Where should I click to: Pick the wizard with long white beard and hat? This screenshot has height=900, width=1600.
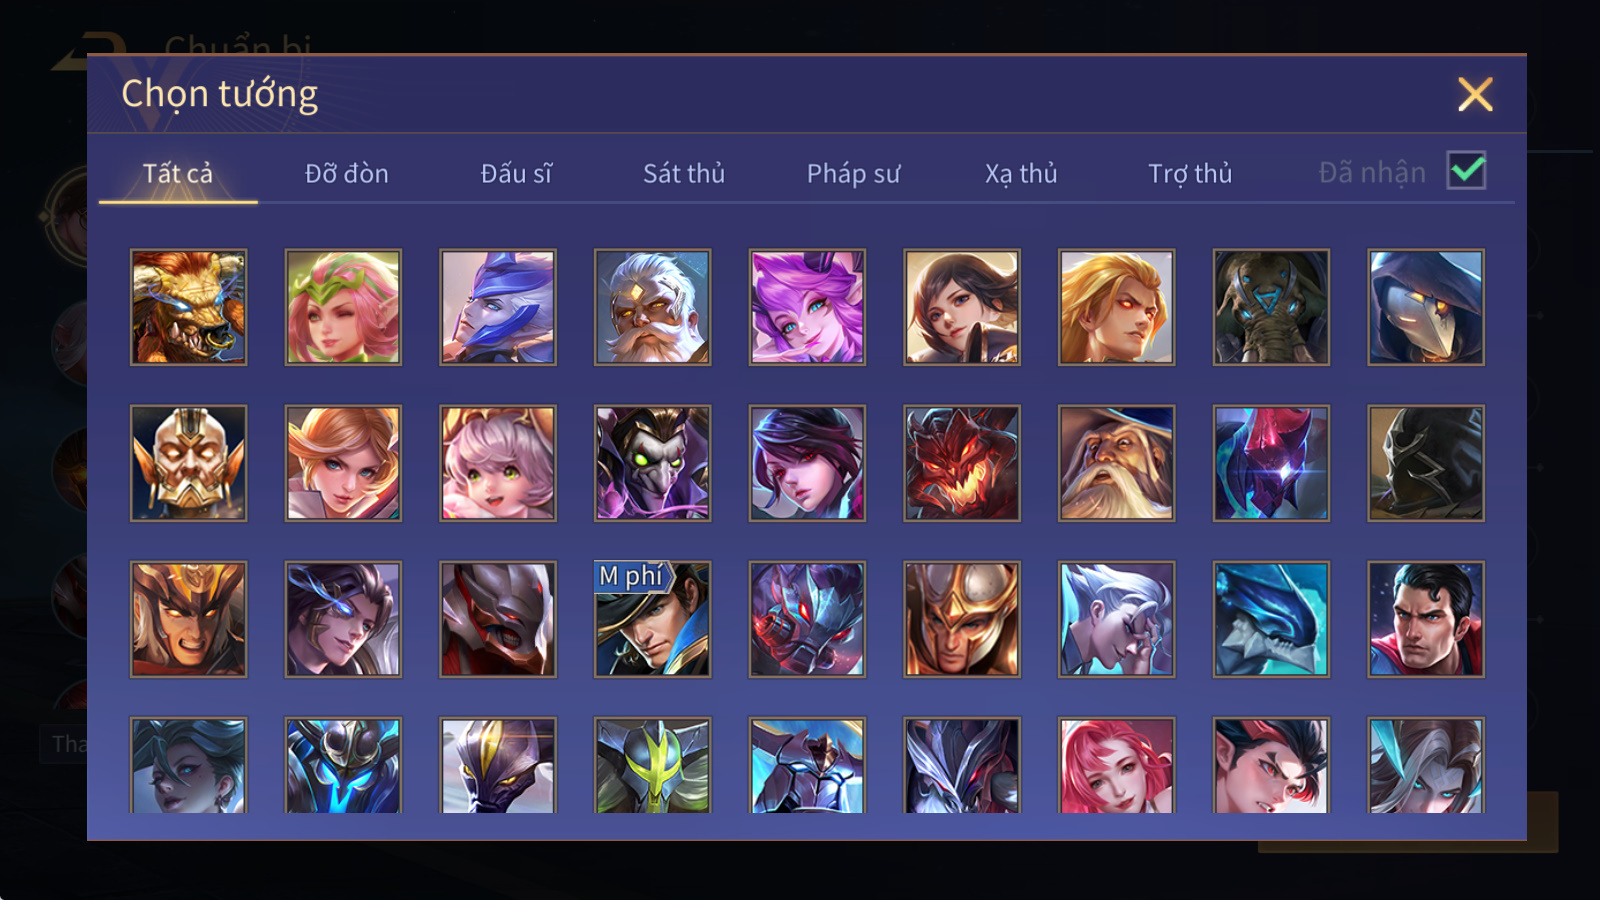(x=1116, y=463)
